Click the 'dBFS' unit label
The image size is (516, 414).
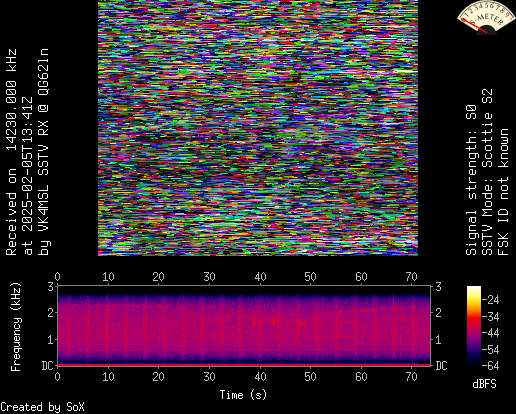tap(484, 384)
